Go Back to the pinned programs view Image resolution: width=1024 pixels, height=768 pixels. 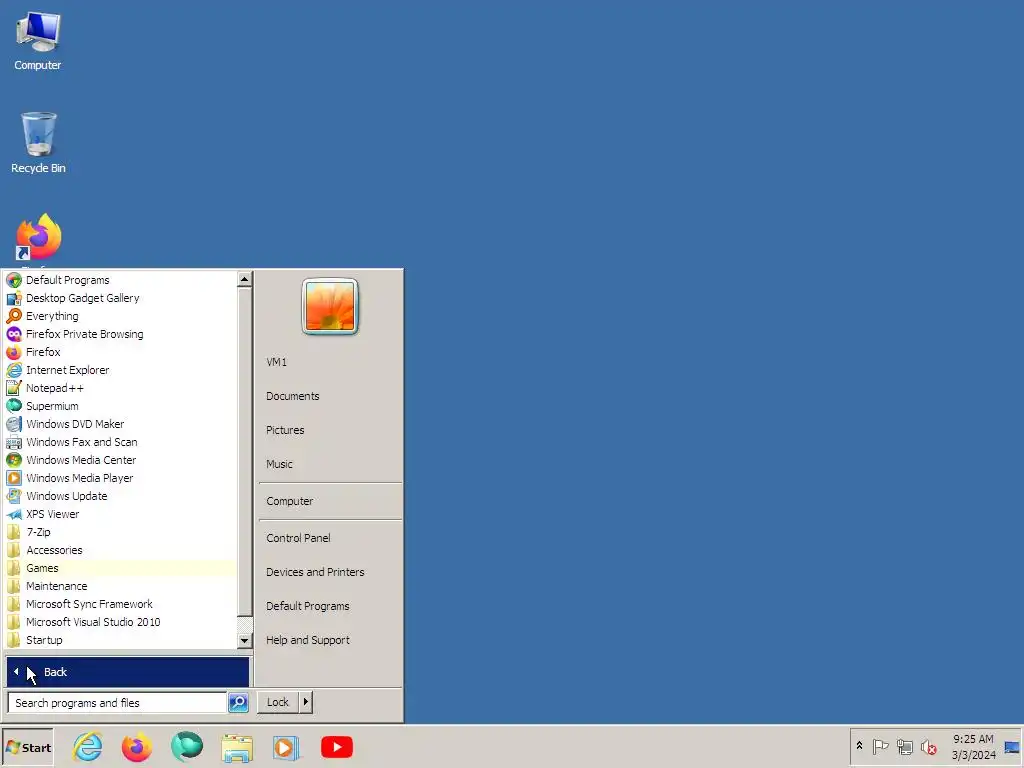click(x=127, y=672)
